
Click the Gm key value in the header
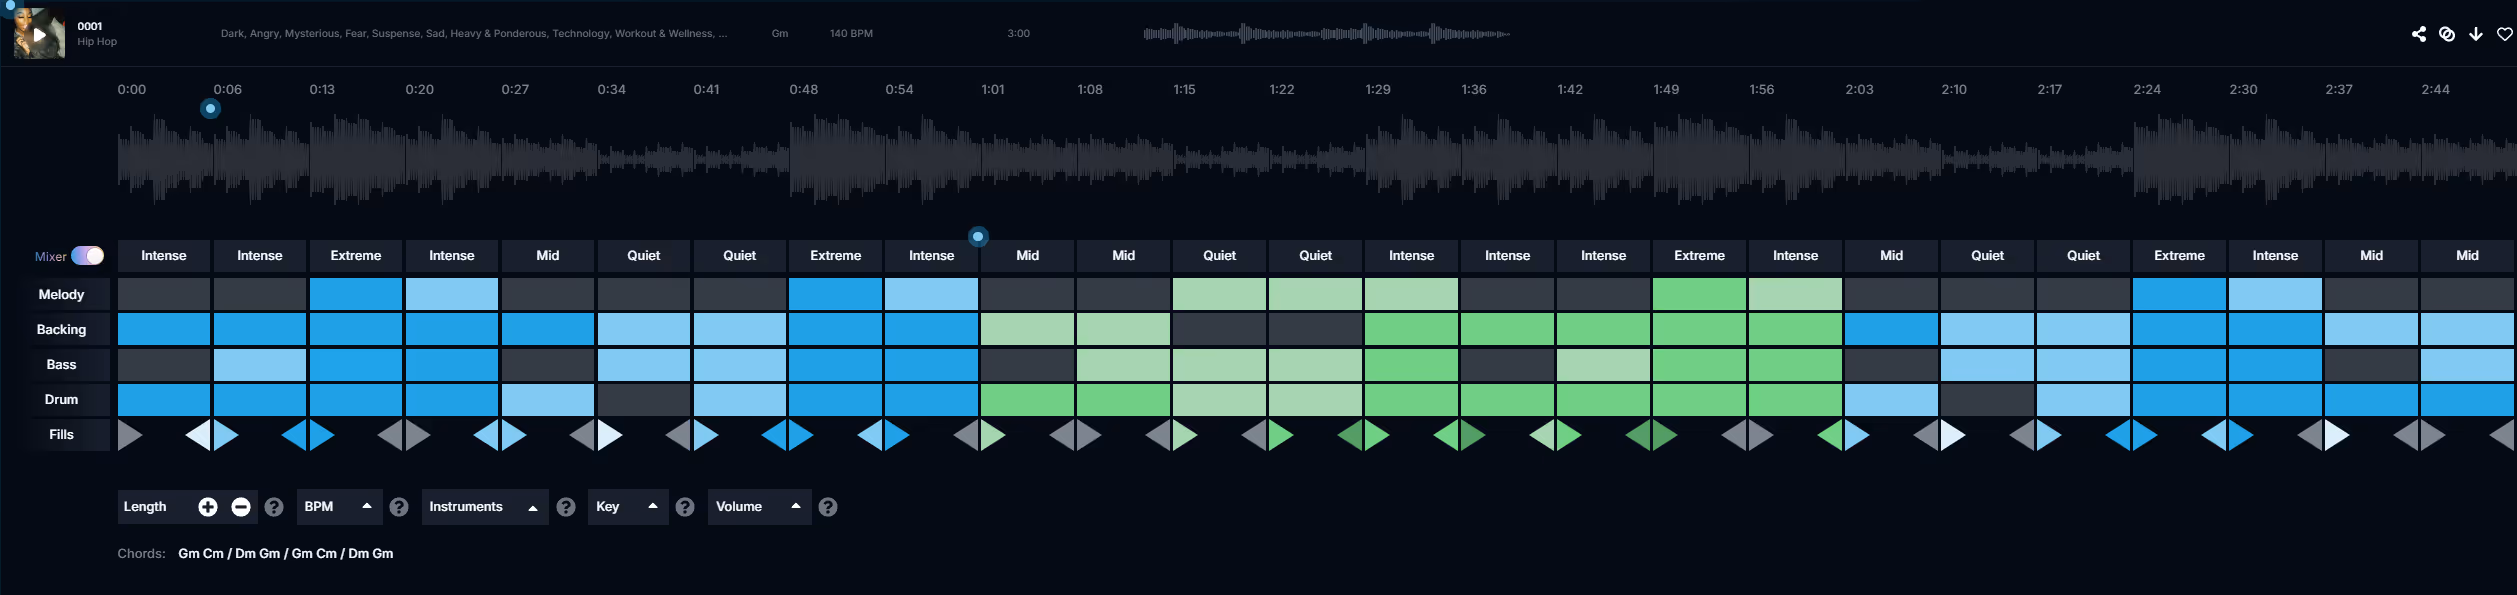[x=780, y=34]
